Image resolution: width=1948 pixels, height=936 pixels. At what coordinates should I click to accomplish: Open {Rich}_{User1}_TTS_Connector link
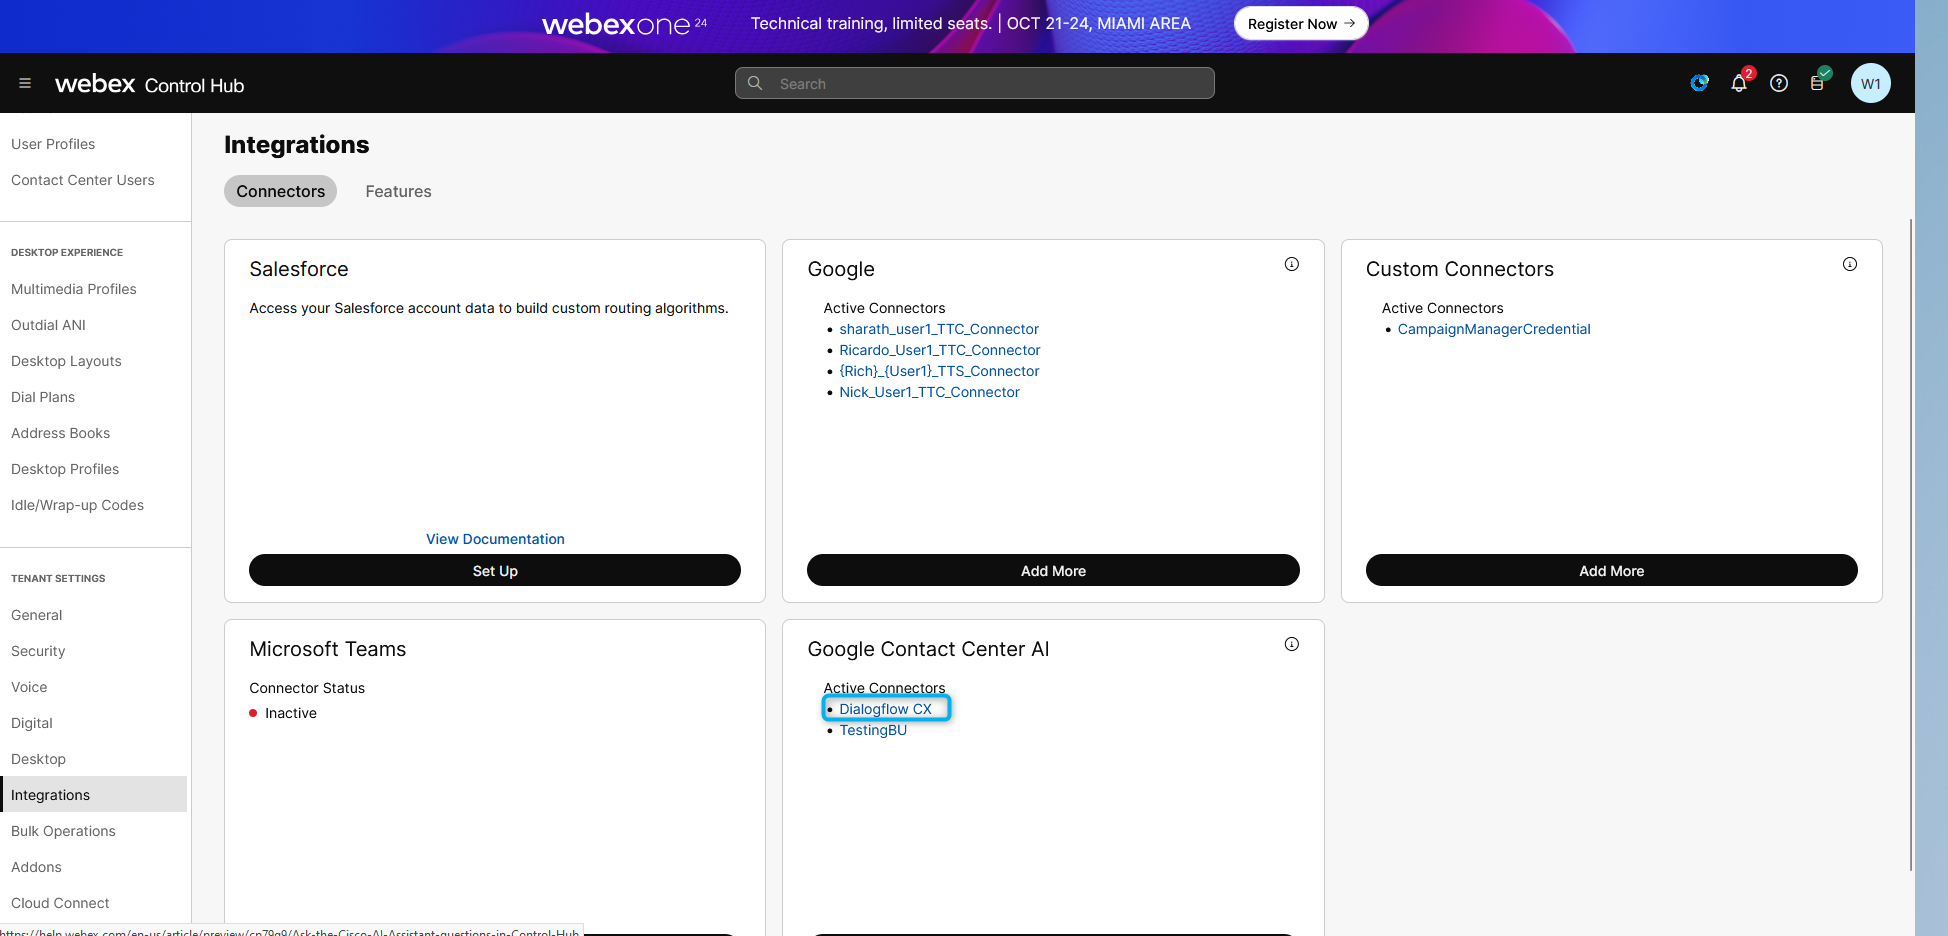click(939, 371)
